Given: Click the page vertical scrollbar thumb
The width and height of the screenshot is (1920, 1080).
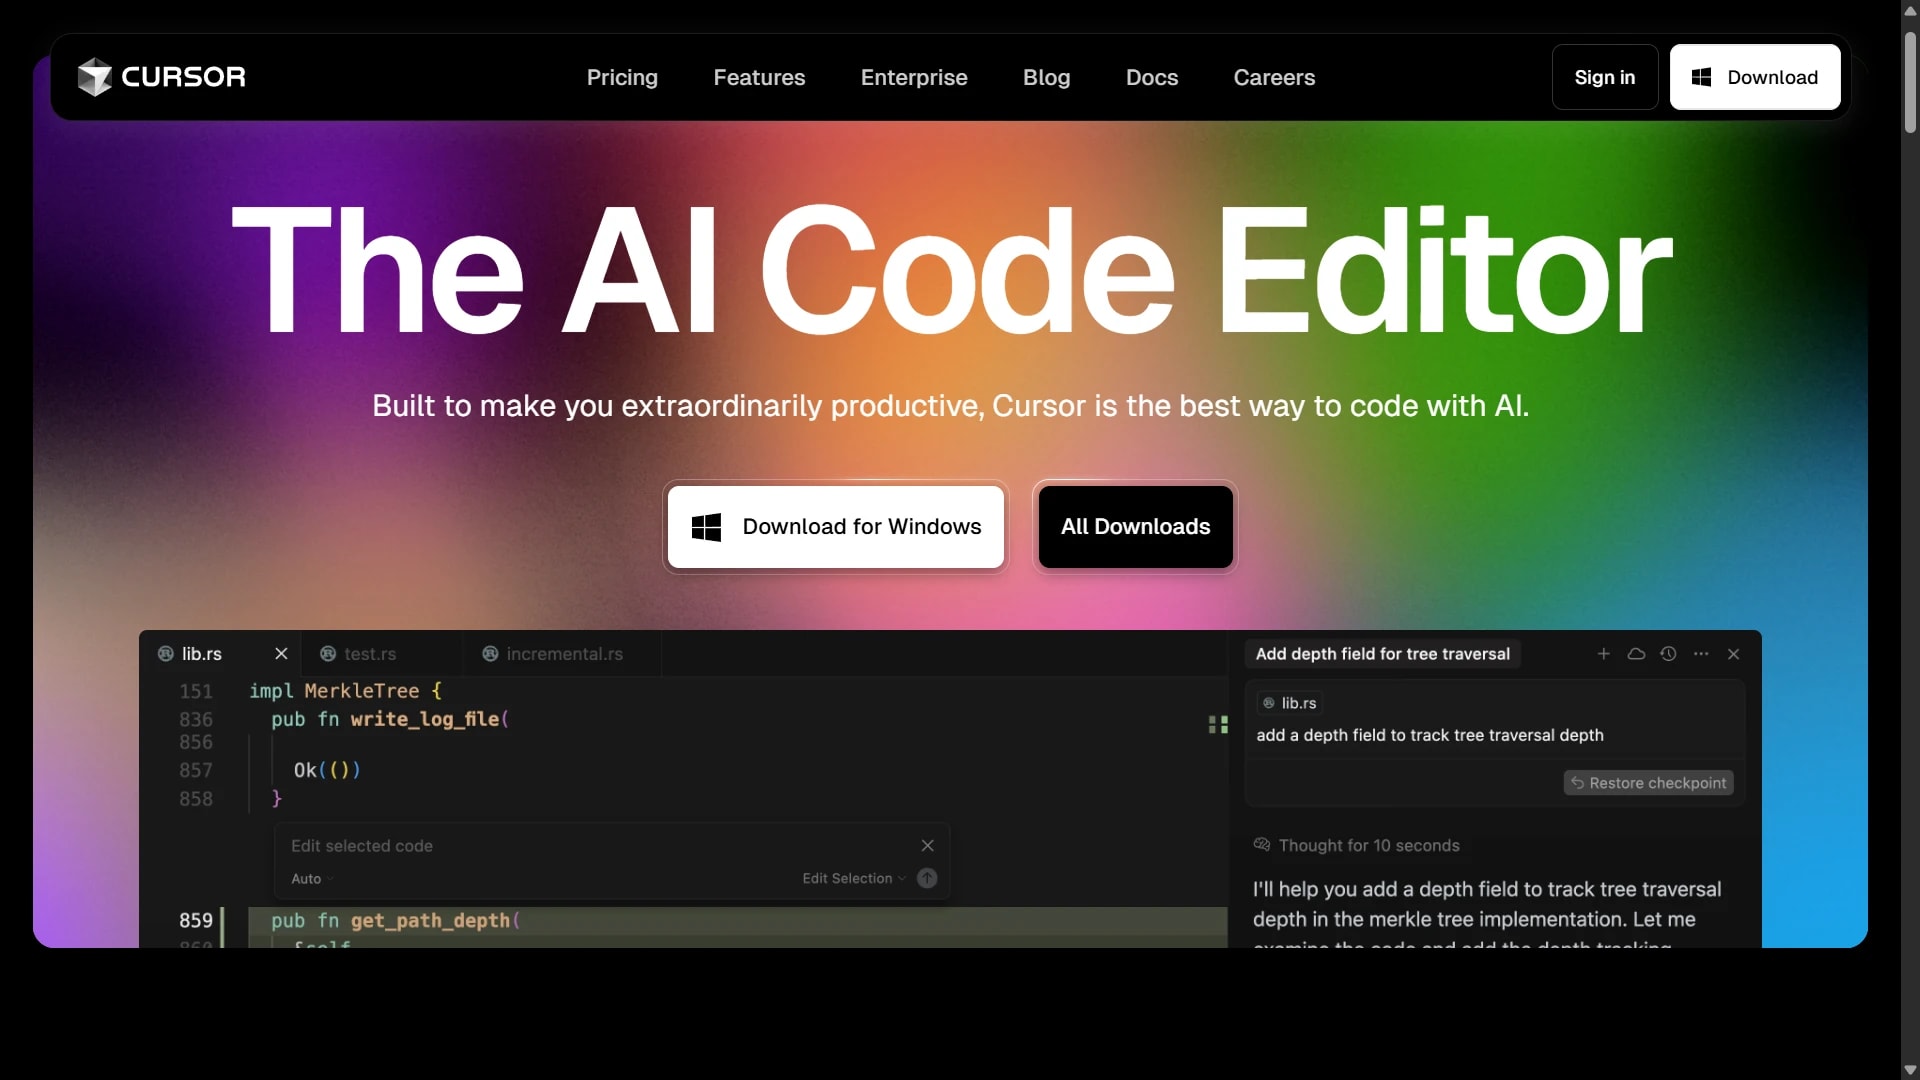Looking at the screenshot, I should (1910, 80).
